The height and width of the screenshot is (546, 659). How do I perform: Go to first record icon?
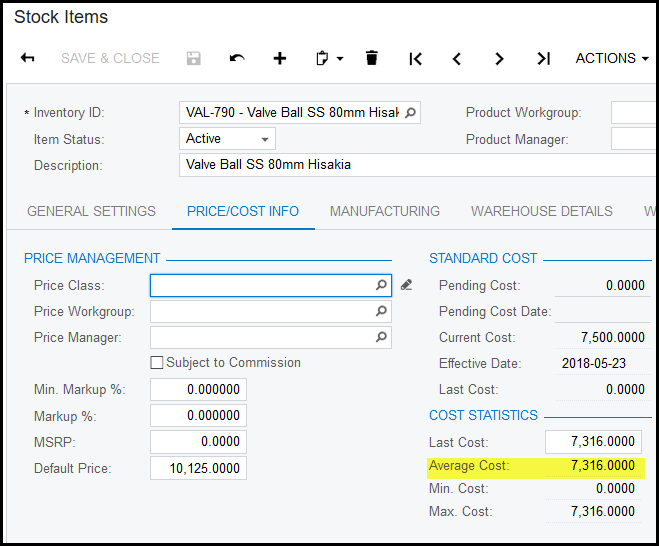coord(415,58)
